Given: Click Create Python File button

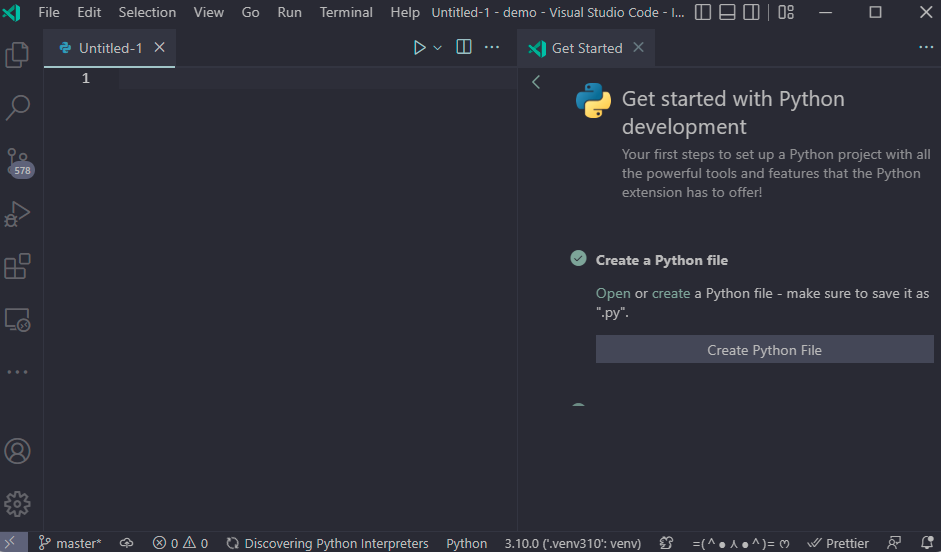Looking at the screenshot, I should (x=764, y=349).
